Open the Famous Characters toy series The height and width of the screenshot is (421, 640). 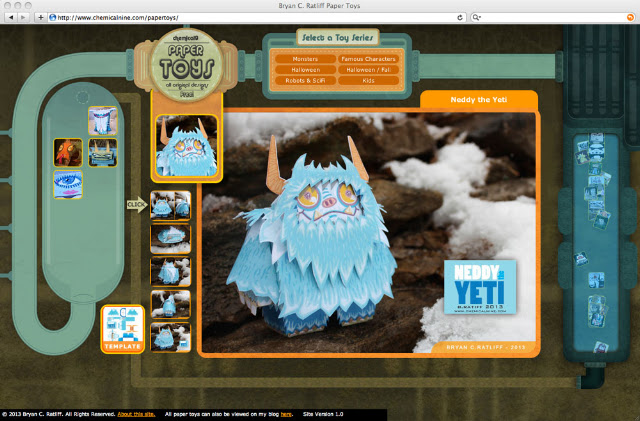point(368,59)
